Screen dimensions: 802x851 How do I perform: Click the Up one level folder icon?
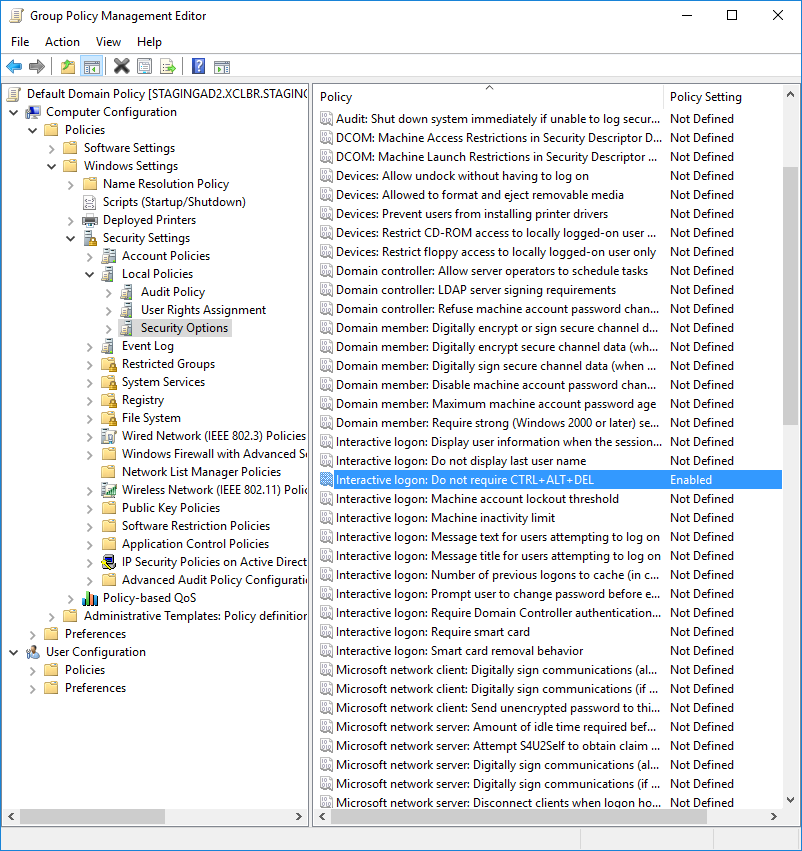67,67
